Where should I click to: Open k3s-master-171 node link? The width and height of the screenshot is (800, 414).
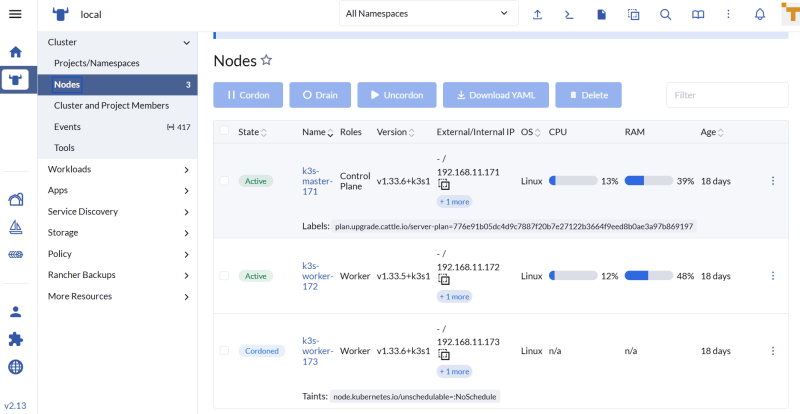317,181
